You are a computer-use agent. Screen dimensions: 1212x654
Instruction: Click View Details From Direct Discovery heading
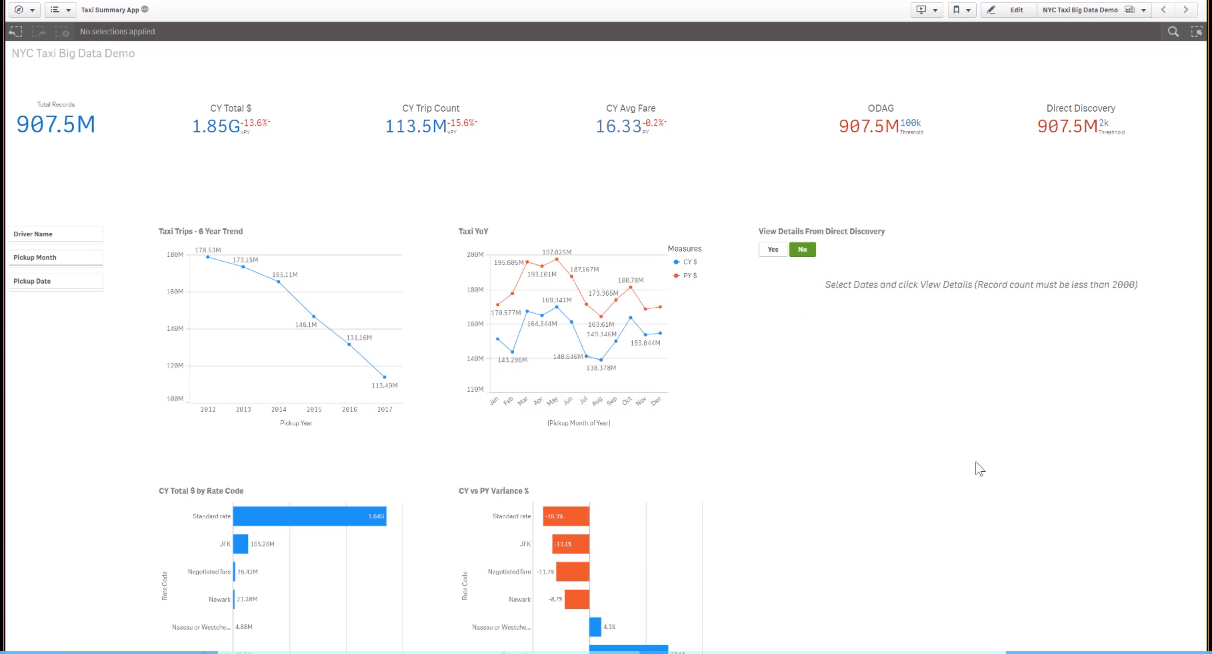(822, 231)
